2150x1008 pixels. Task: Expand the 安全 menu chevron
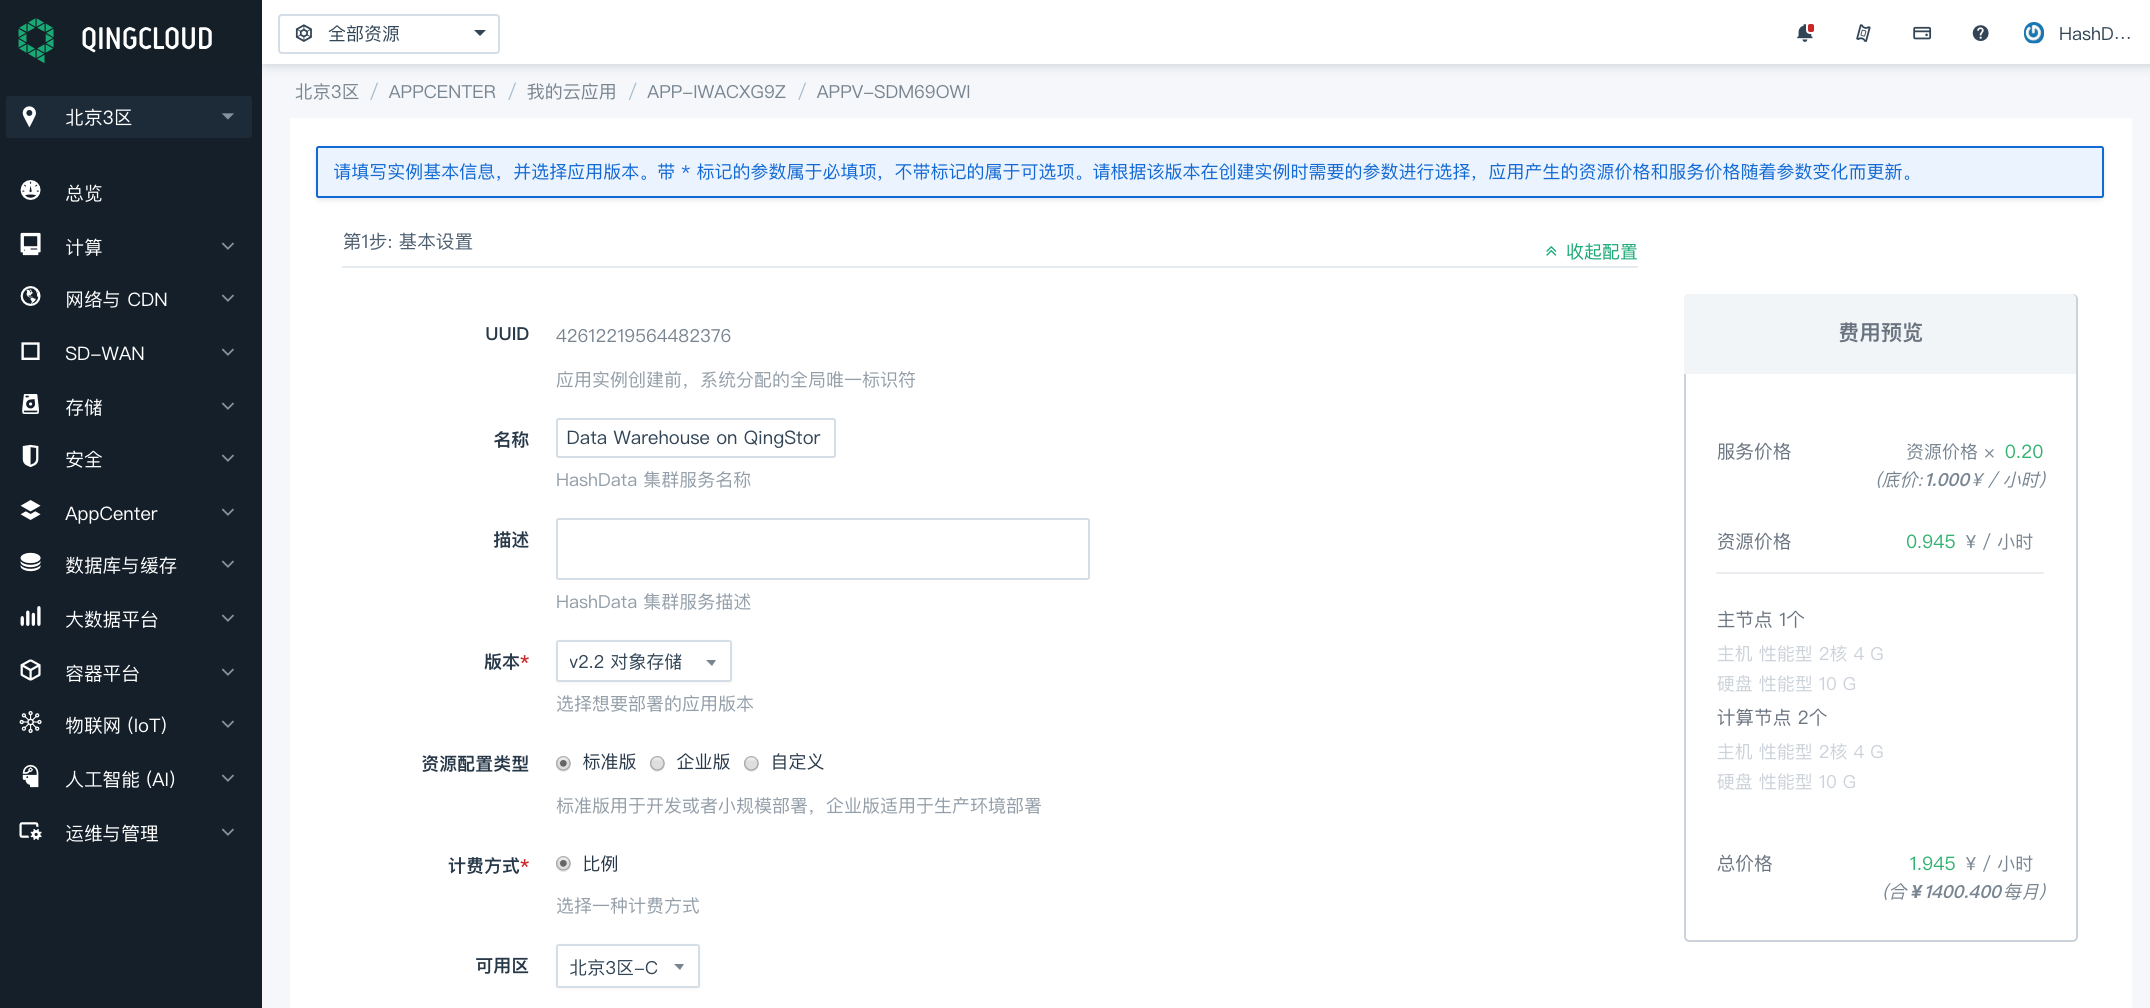pyautogui.click(x=228, y=458)
